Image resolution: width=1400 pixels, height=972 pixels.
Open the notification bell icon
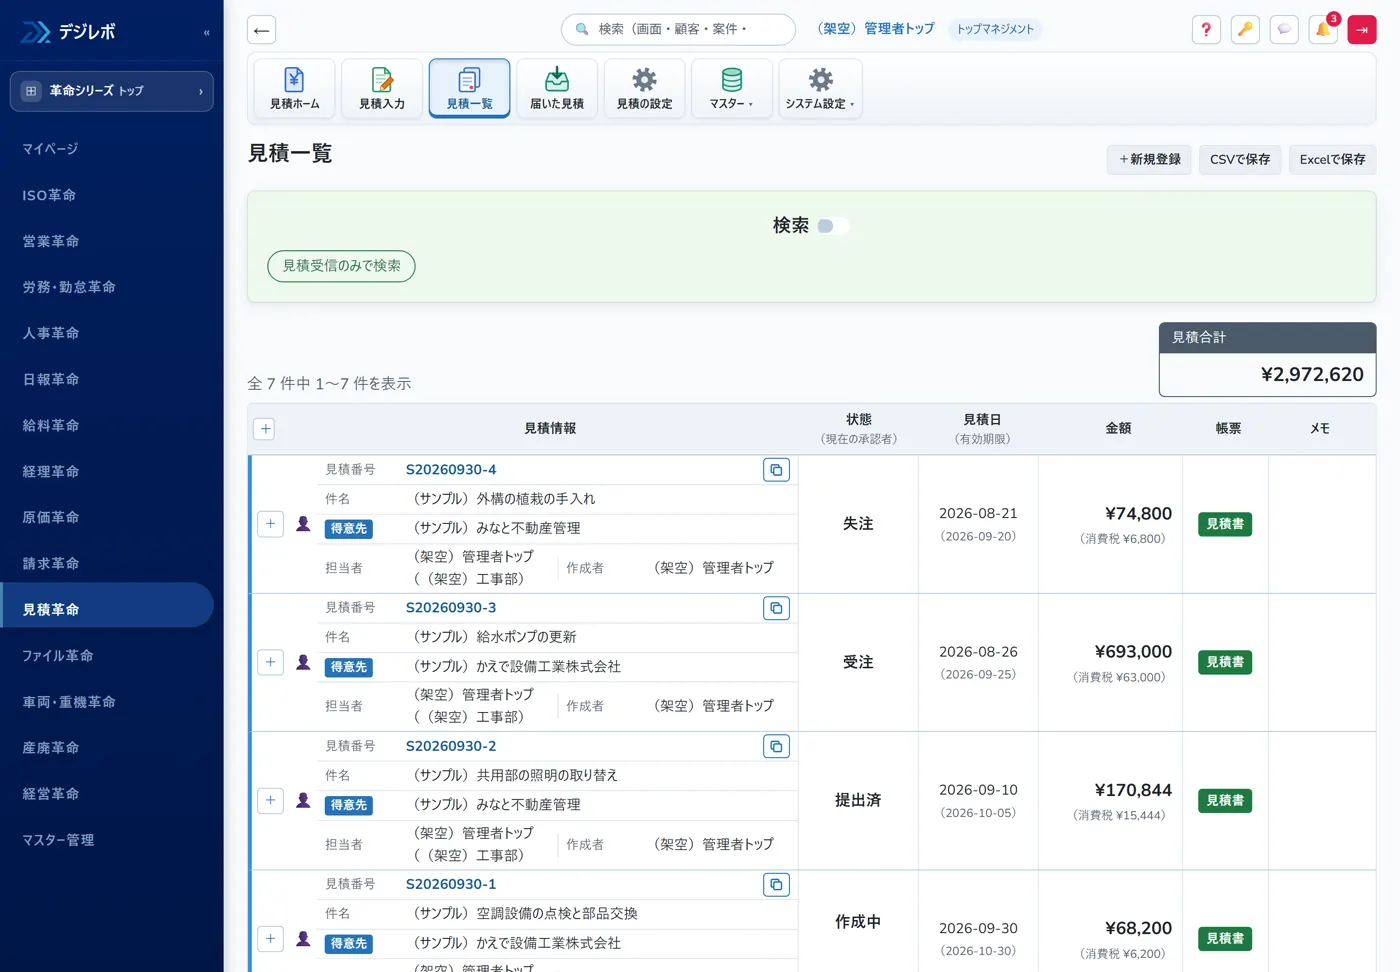[x=1323, y=30]
